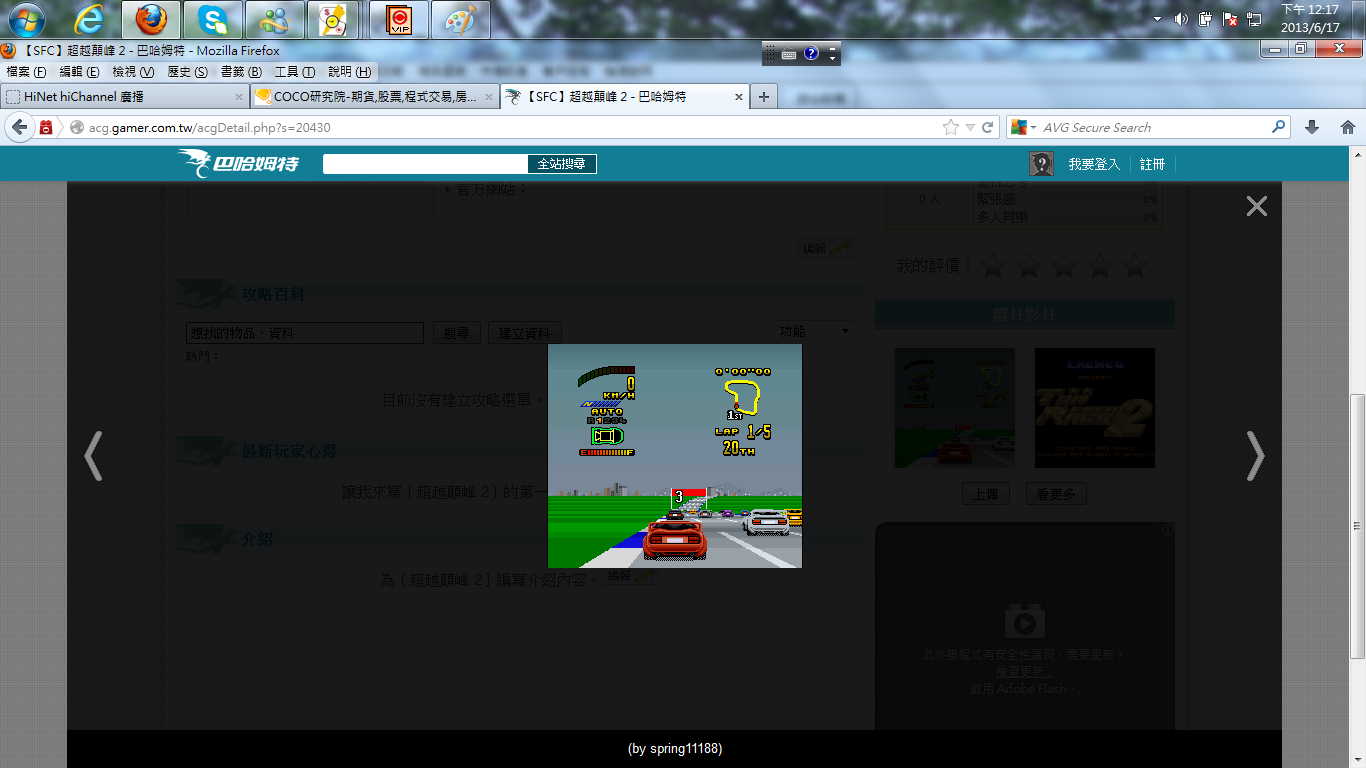The width and height of the screenshot is (1366, 768).
Task: Click the 註冊 link
Action: [1152, 164]
